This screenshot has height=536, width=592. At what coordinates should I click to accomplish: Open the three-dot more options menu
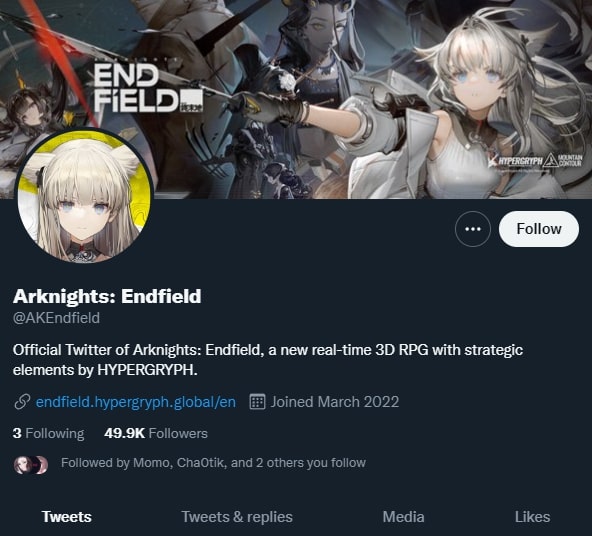tap(473, 229)
